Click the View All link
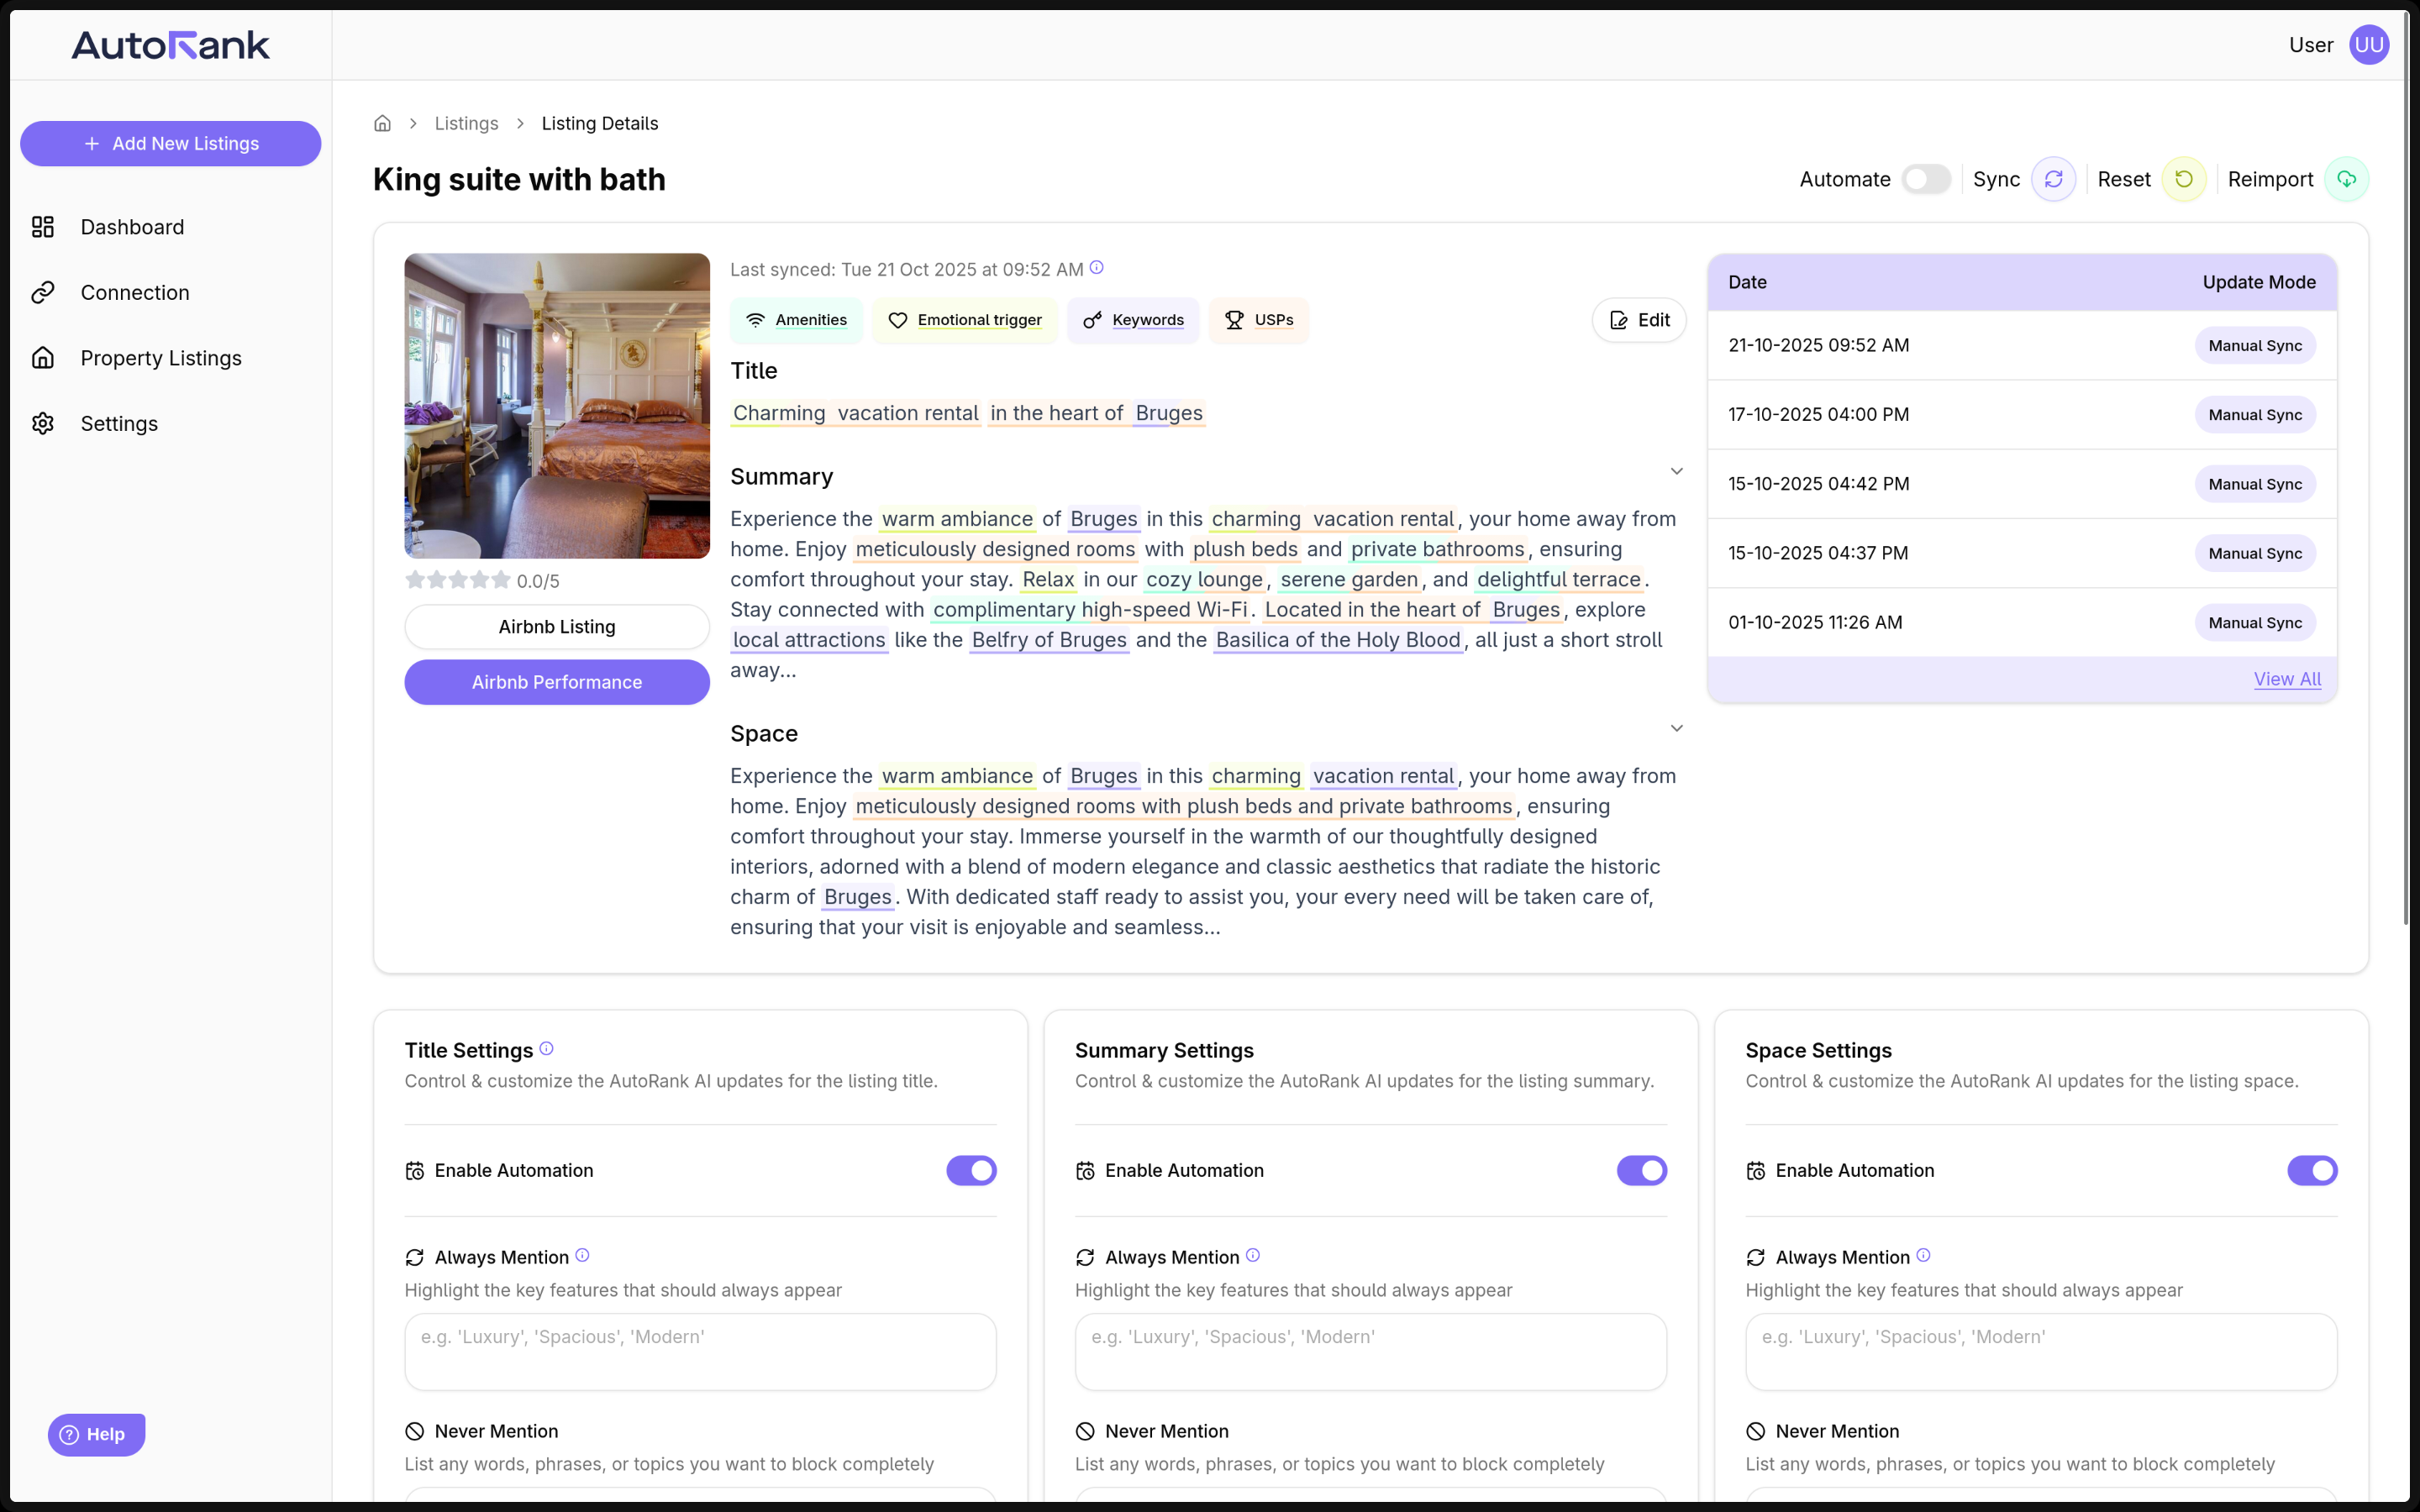The width and height of the screenshot is (2420, 1512). coord(2286,679)
